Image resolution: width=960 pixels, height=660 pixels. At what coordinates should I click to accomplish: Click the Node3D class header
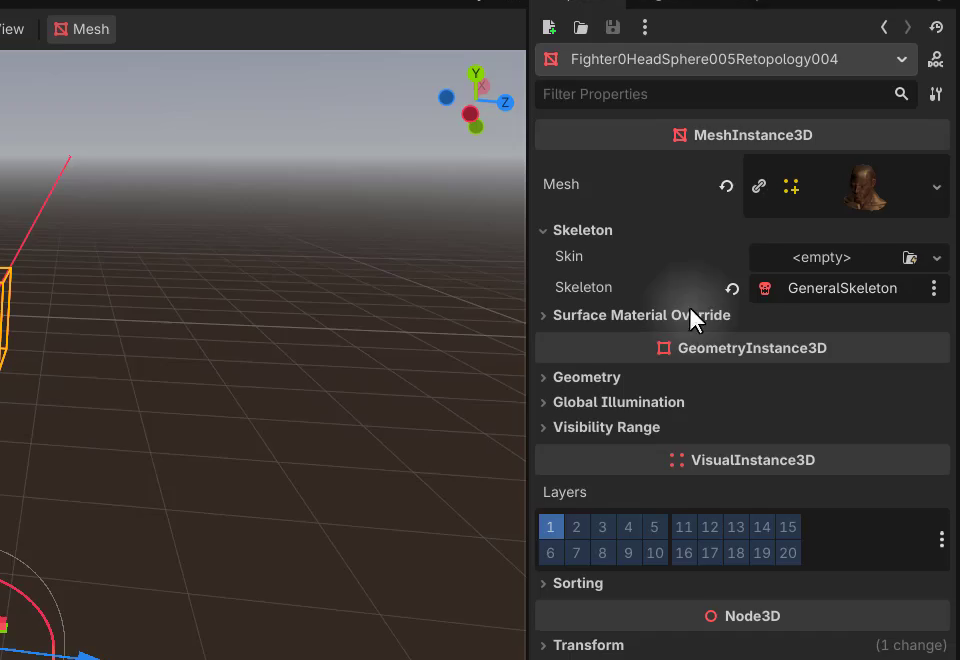tap(742, 617)
